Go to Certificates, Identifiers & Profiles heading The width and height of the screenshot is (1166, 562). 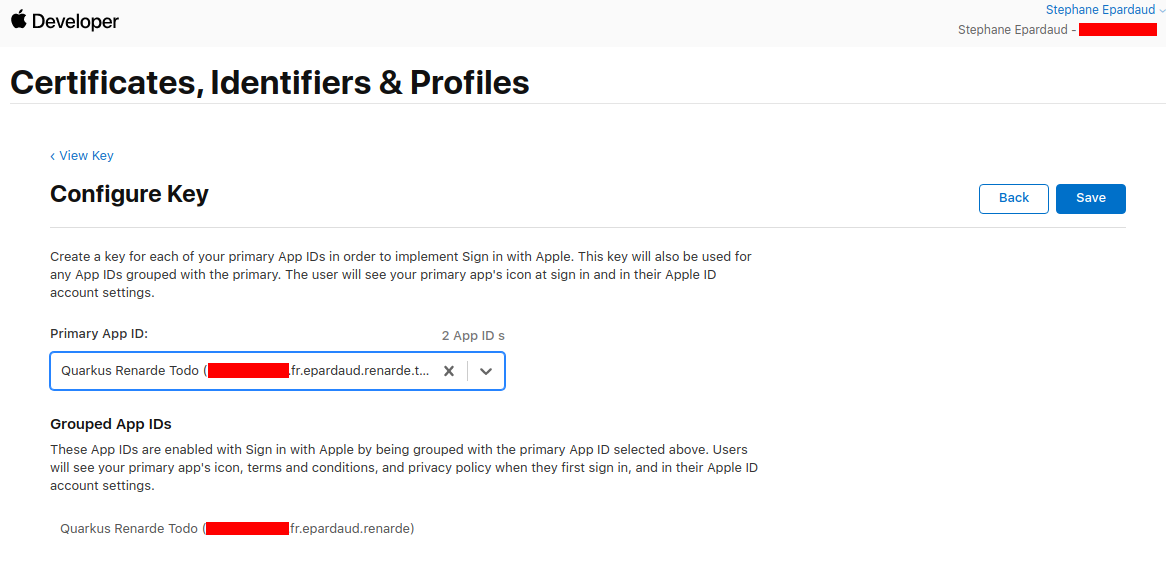[x=270, y=82]
